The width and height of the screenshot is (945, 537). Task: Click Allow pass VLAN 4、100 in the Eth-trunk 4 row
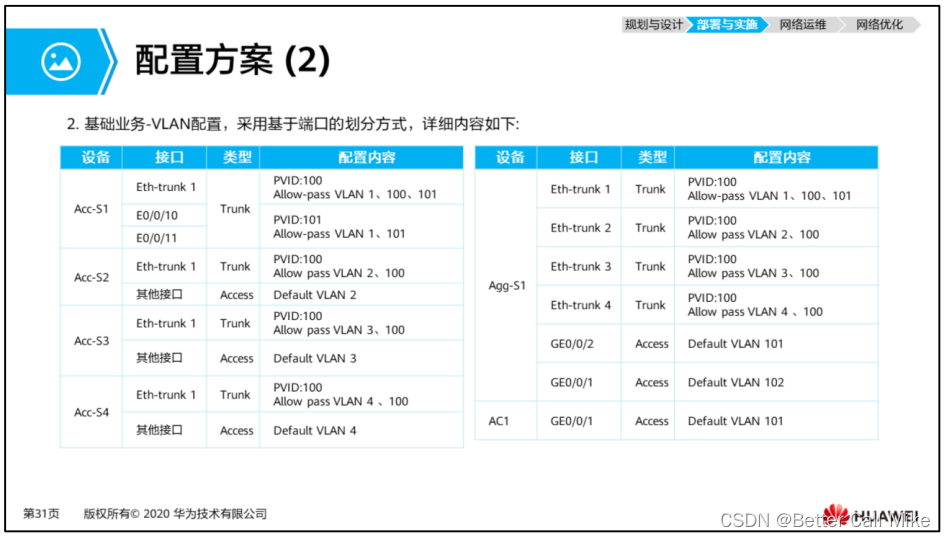coord(755,312)
